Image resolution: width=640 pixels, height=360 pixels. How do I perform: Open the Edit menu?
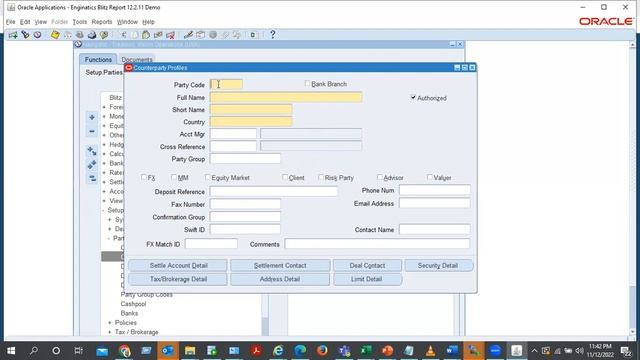(25, 22)
